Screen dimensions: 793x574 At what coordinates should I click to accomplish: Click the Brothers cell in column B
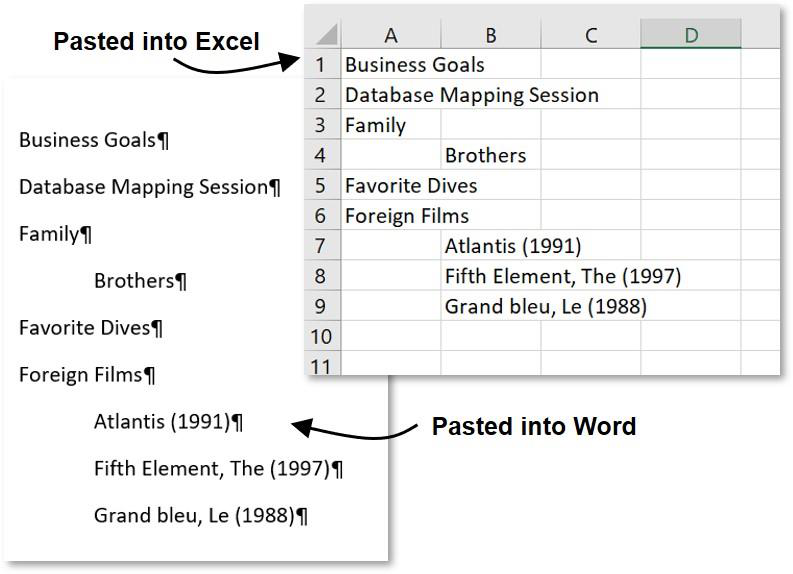490,156
